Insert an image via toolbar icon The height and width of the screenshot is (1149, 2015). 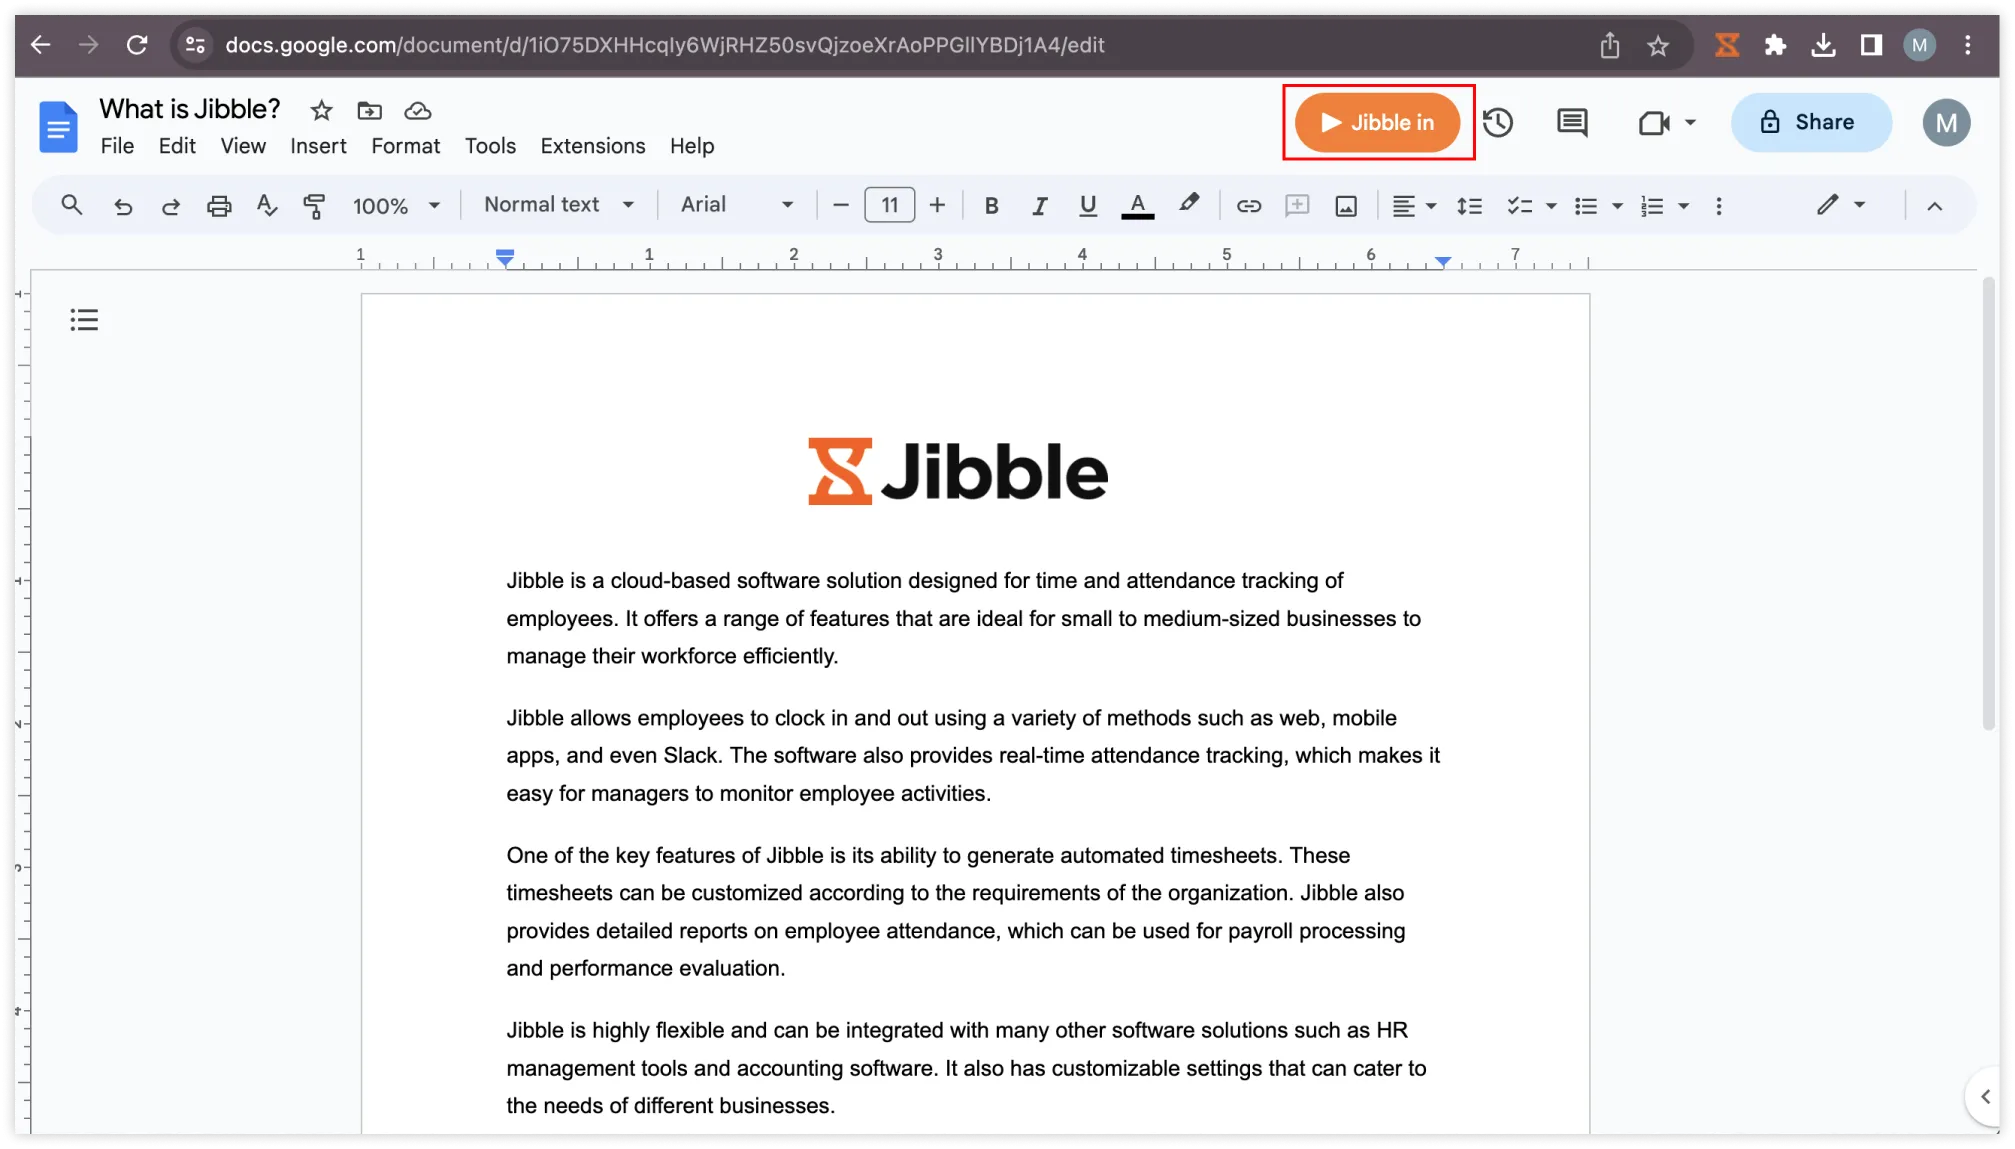pyautogui.click(x=1345, y=205)
